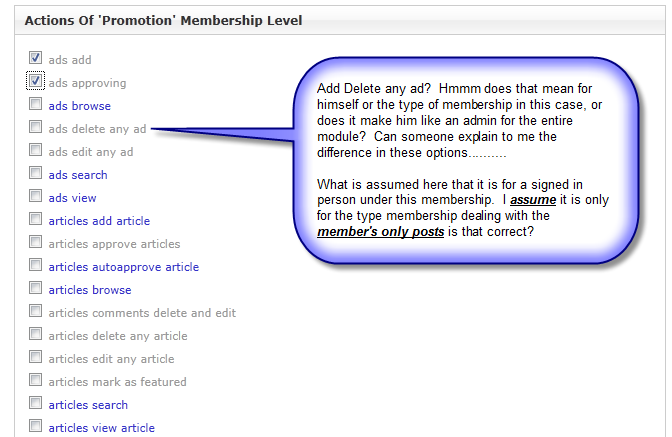Viewport: 672px width, 437px height.
Task: Open the 'articles autoapprove article' link
Action: coord(123,267)
